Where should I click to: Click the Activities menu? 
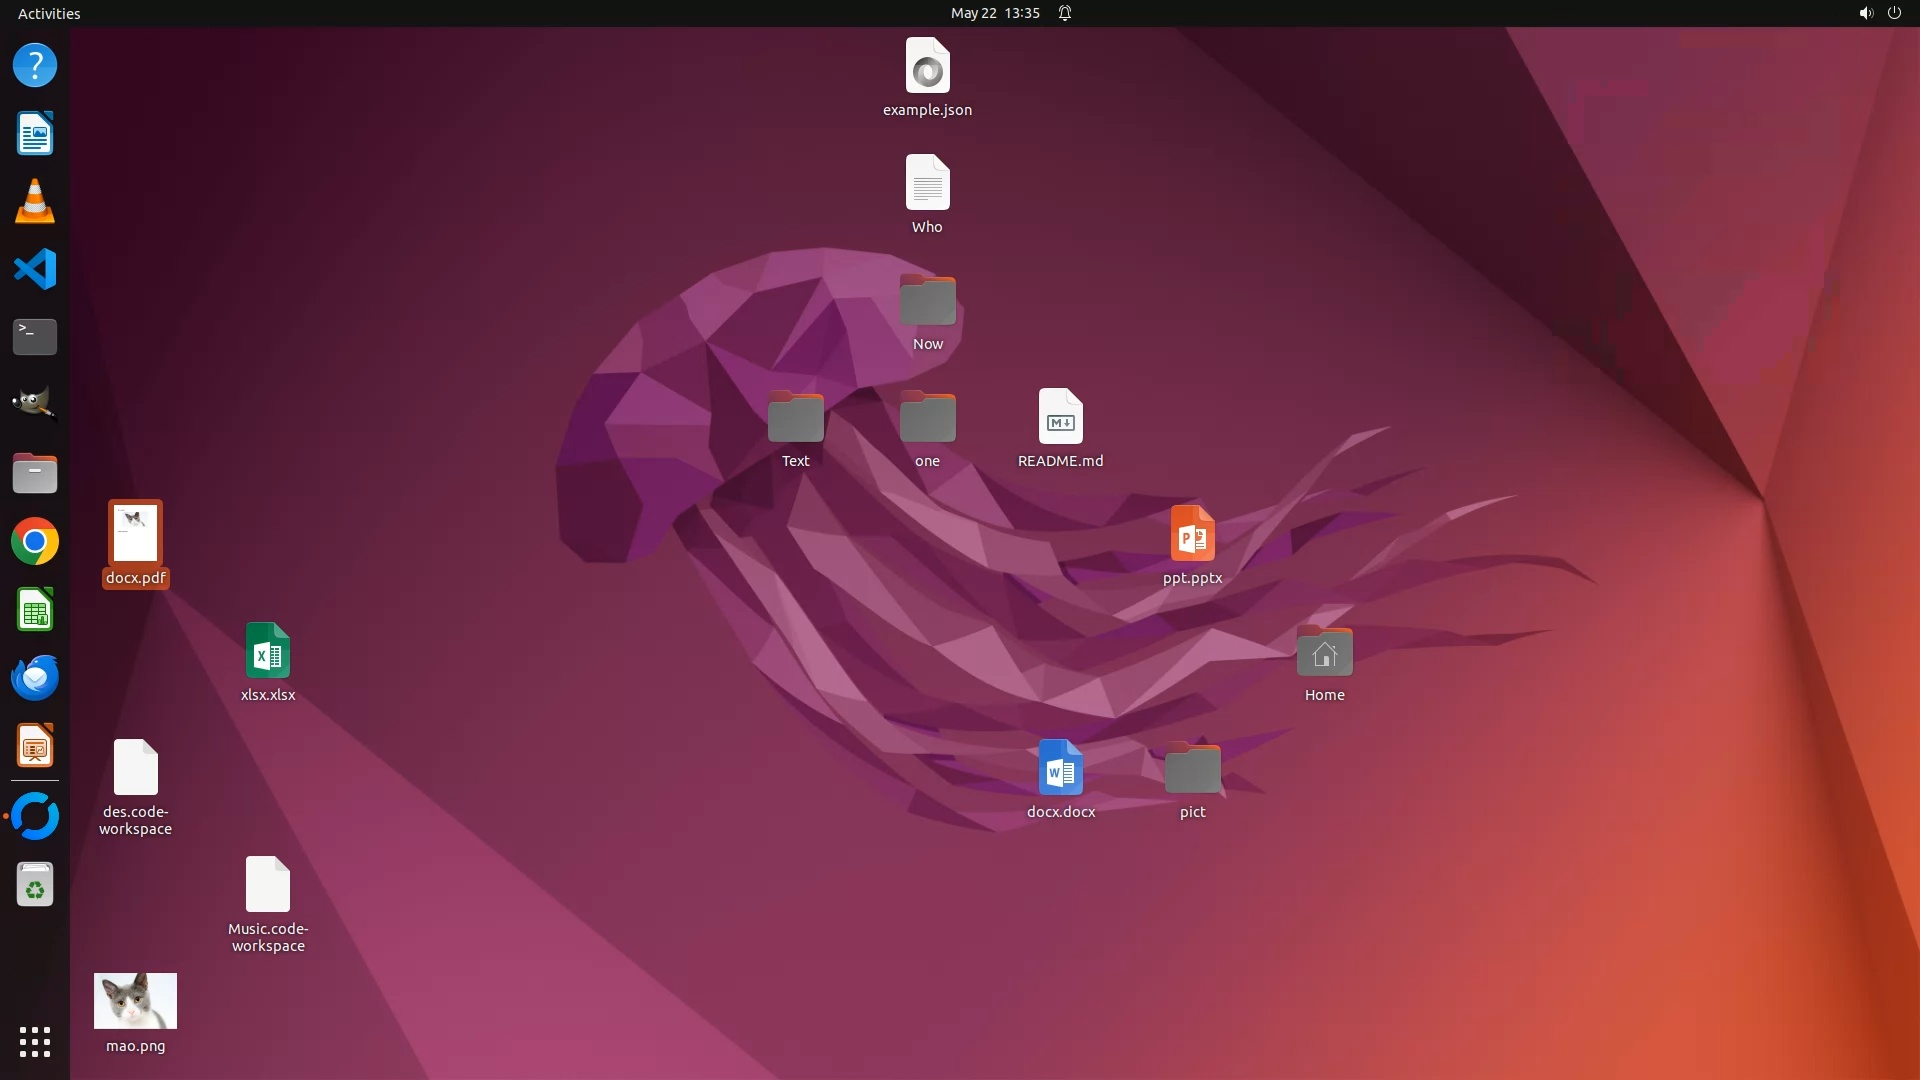(x=49, y=13)
